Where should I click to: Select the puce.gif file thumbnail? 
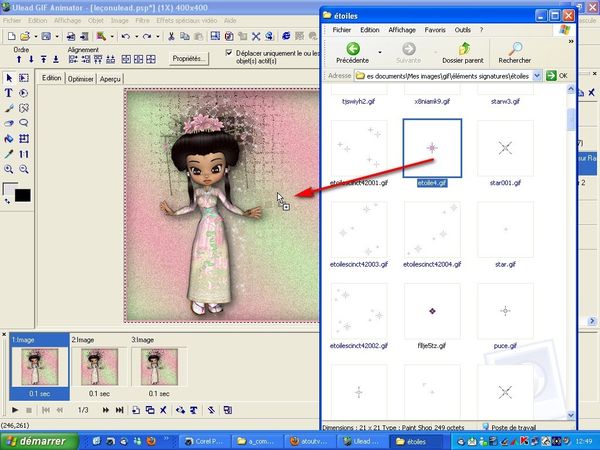point(505,311)
